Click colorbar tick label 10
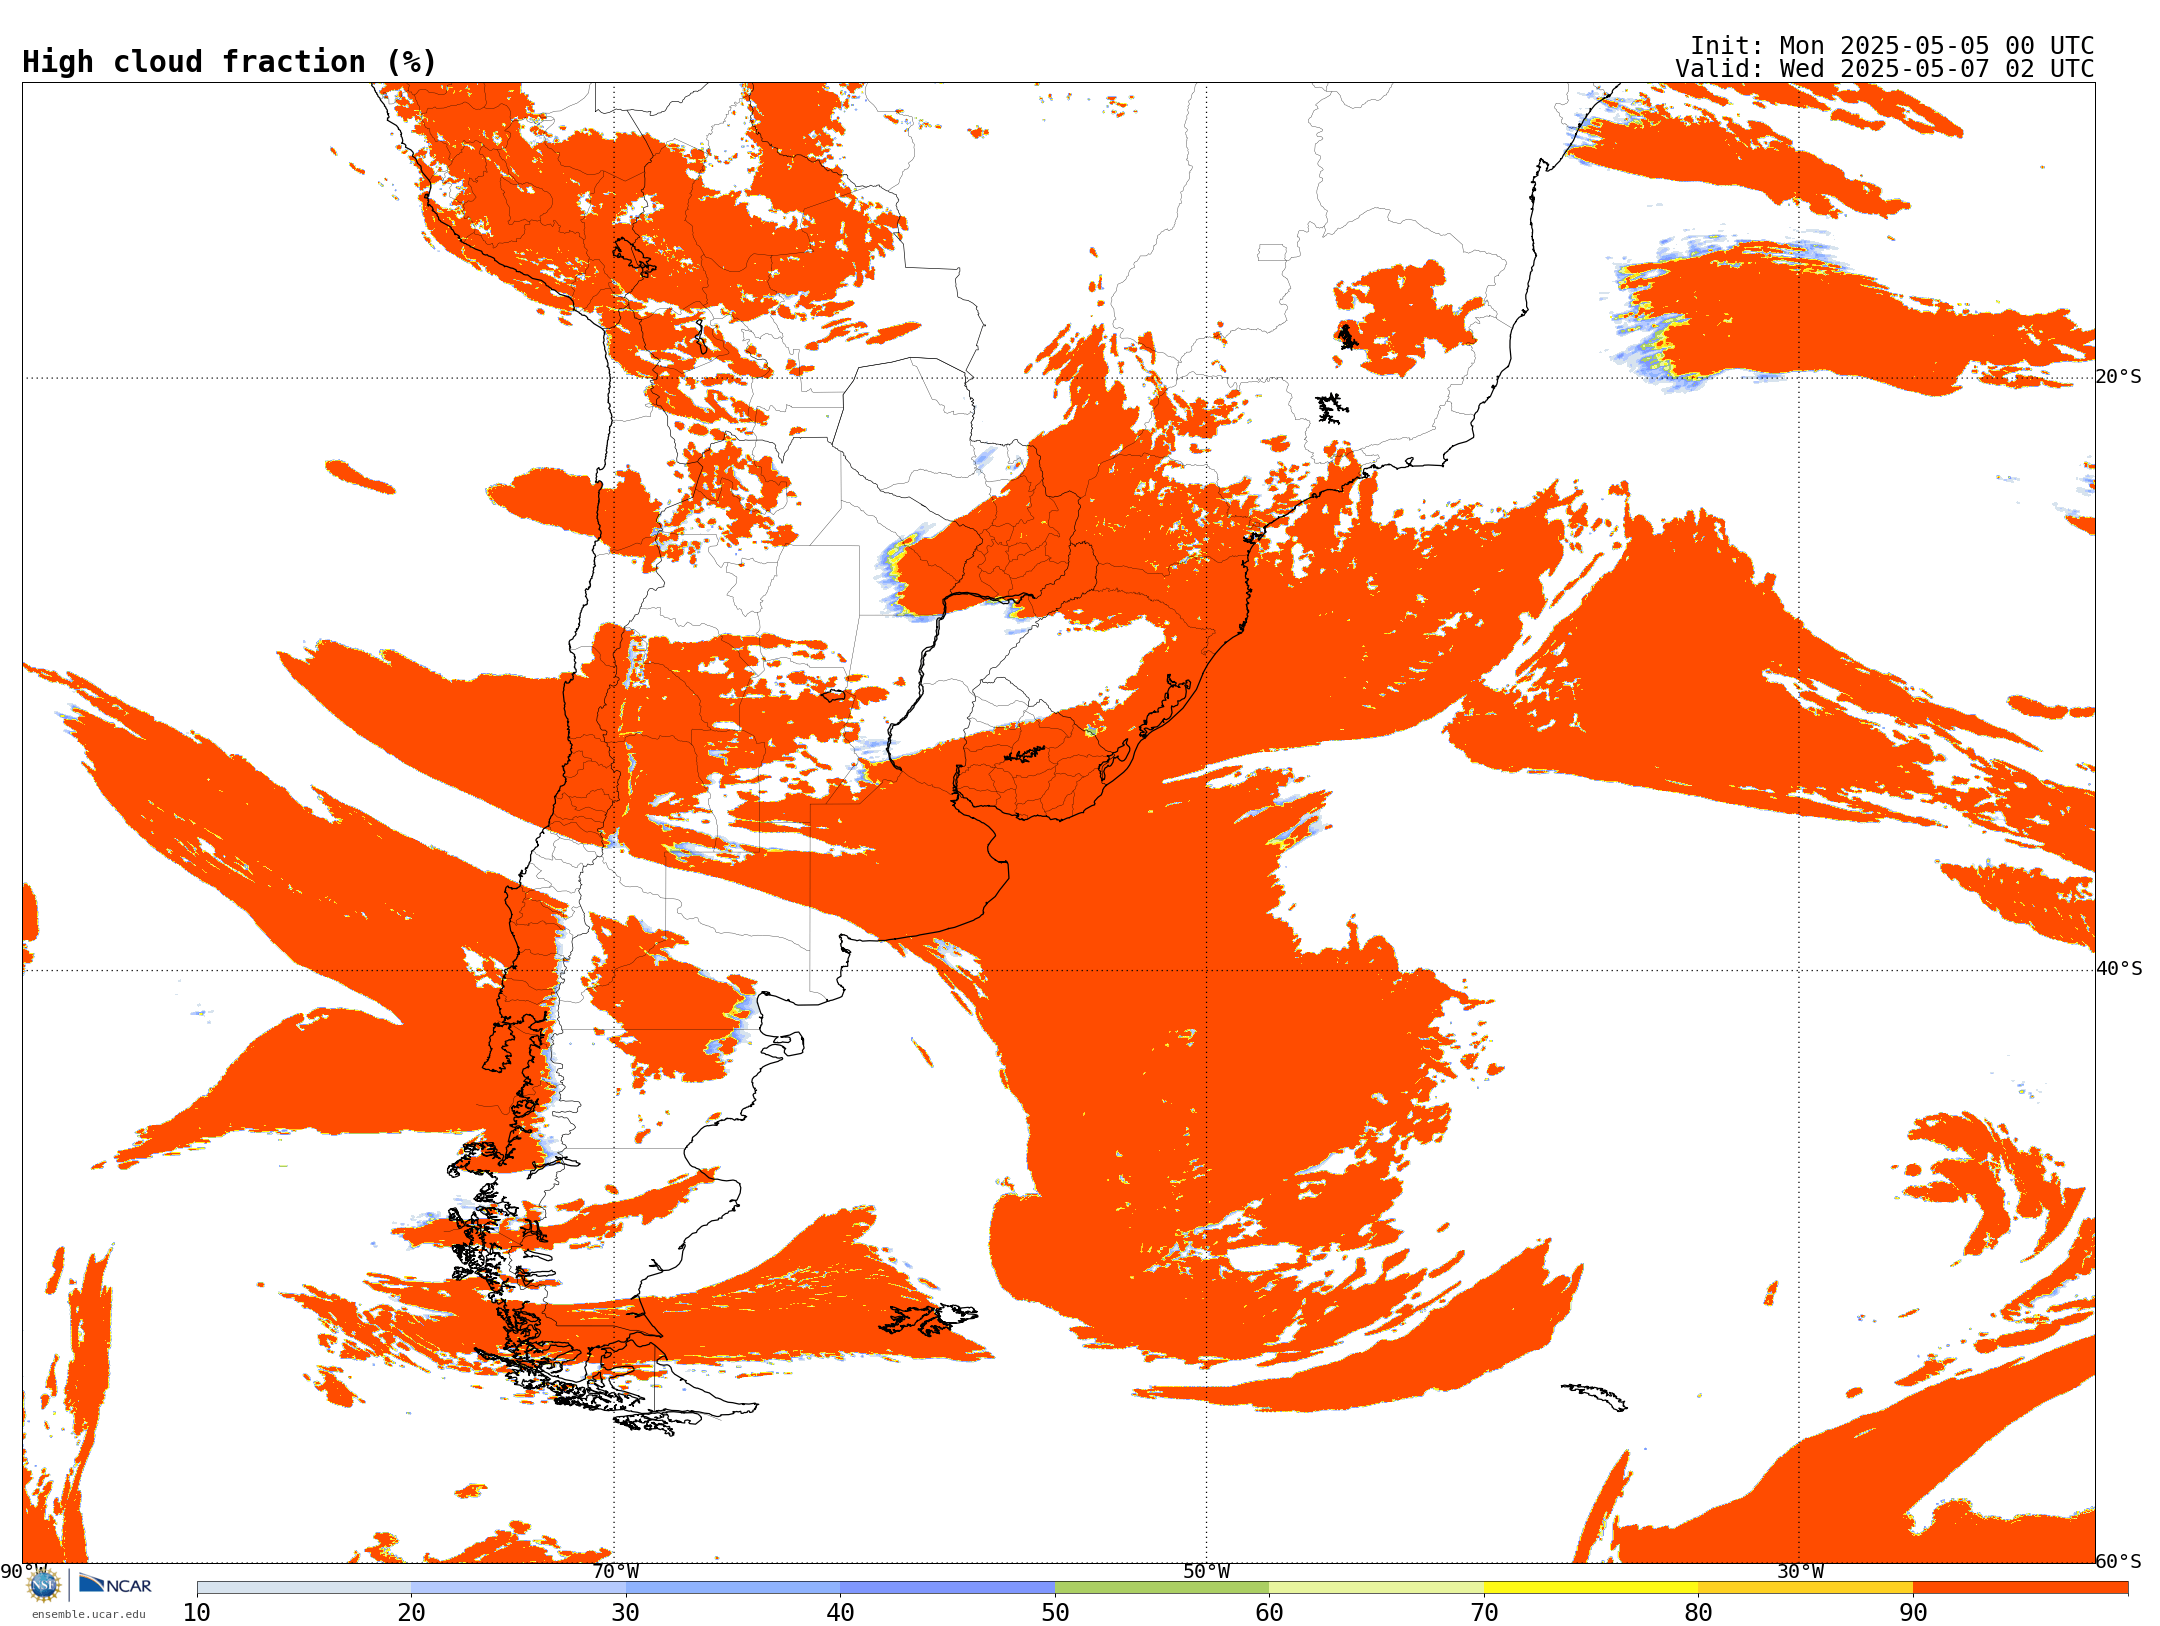The image size is (2160, 1626). click(197, 1613)
